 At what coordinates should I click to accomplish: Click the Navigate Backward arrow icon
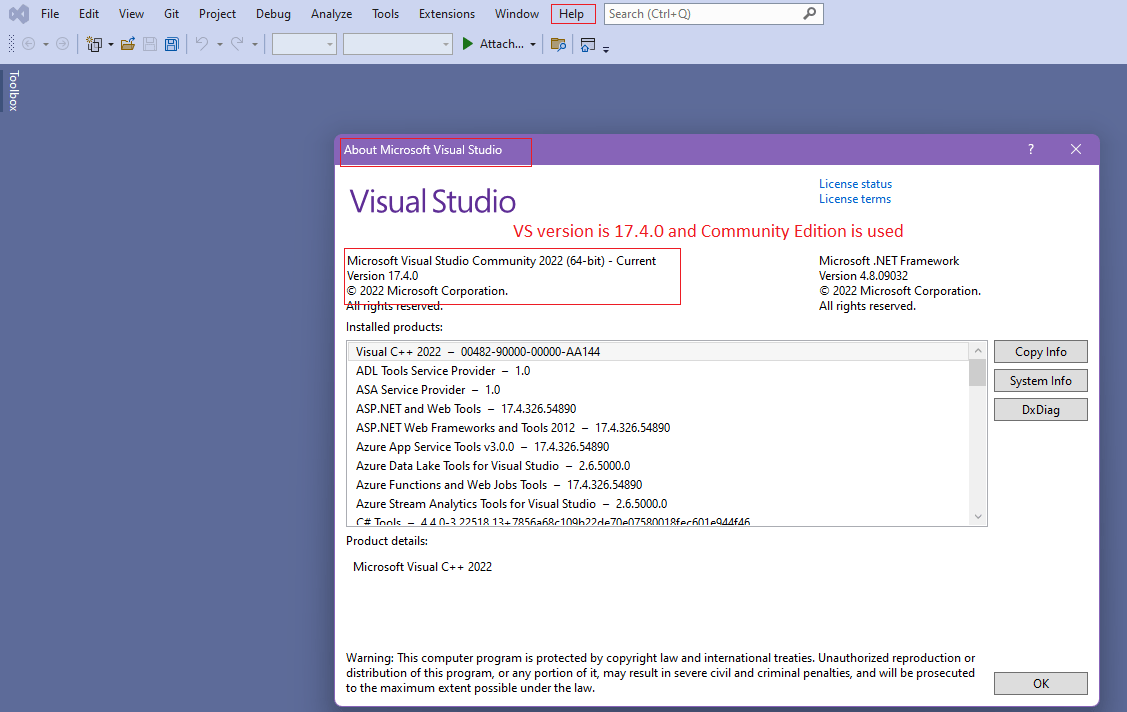click(30, 44)
